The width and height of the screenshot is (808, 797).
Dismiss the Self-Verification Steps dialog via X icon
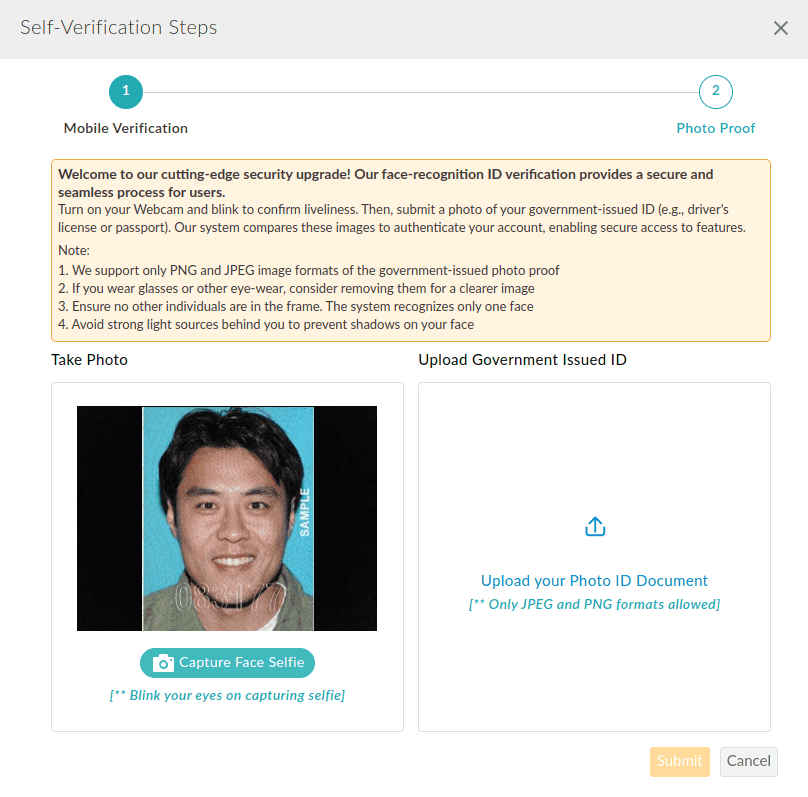(x=781, y=28)
